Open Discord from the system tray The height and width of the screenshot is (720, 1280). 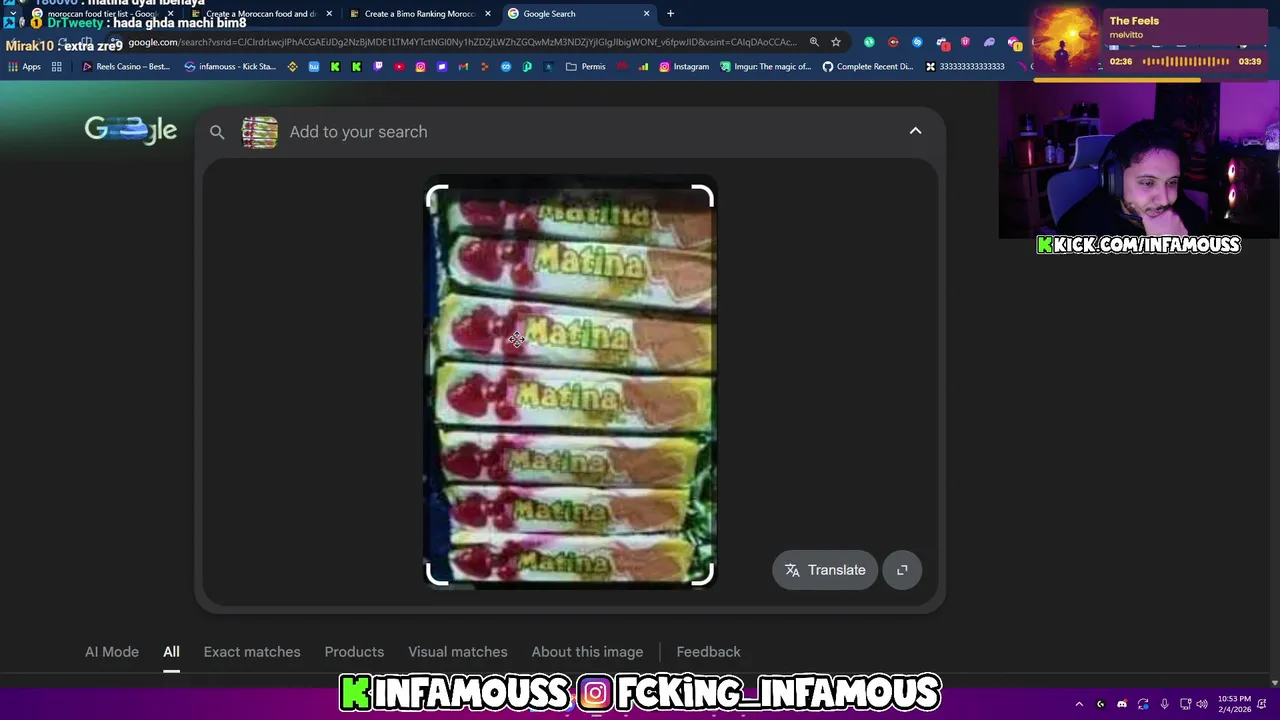(1122, 704)
